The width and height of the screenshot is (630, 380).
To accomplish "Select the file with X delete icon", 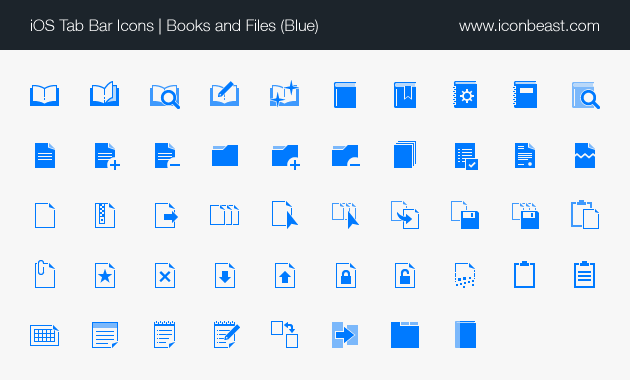I will pyautogui.click(x=165, y=276).
